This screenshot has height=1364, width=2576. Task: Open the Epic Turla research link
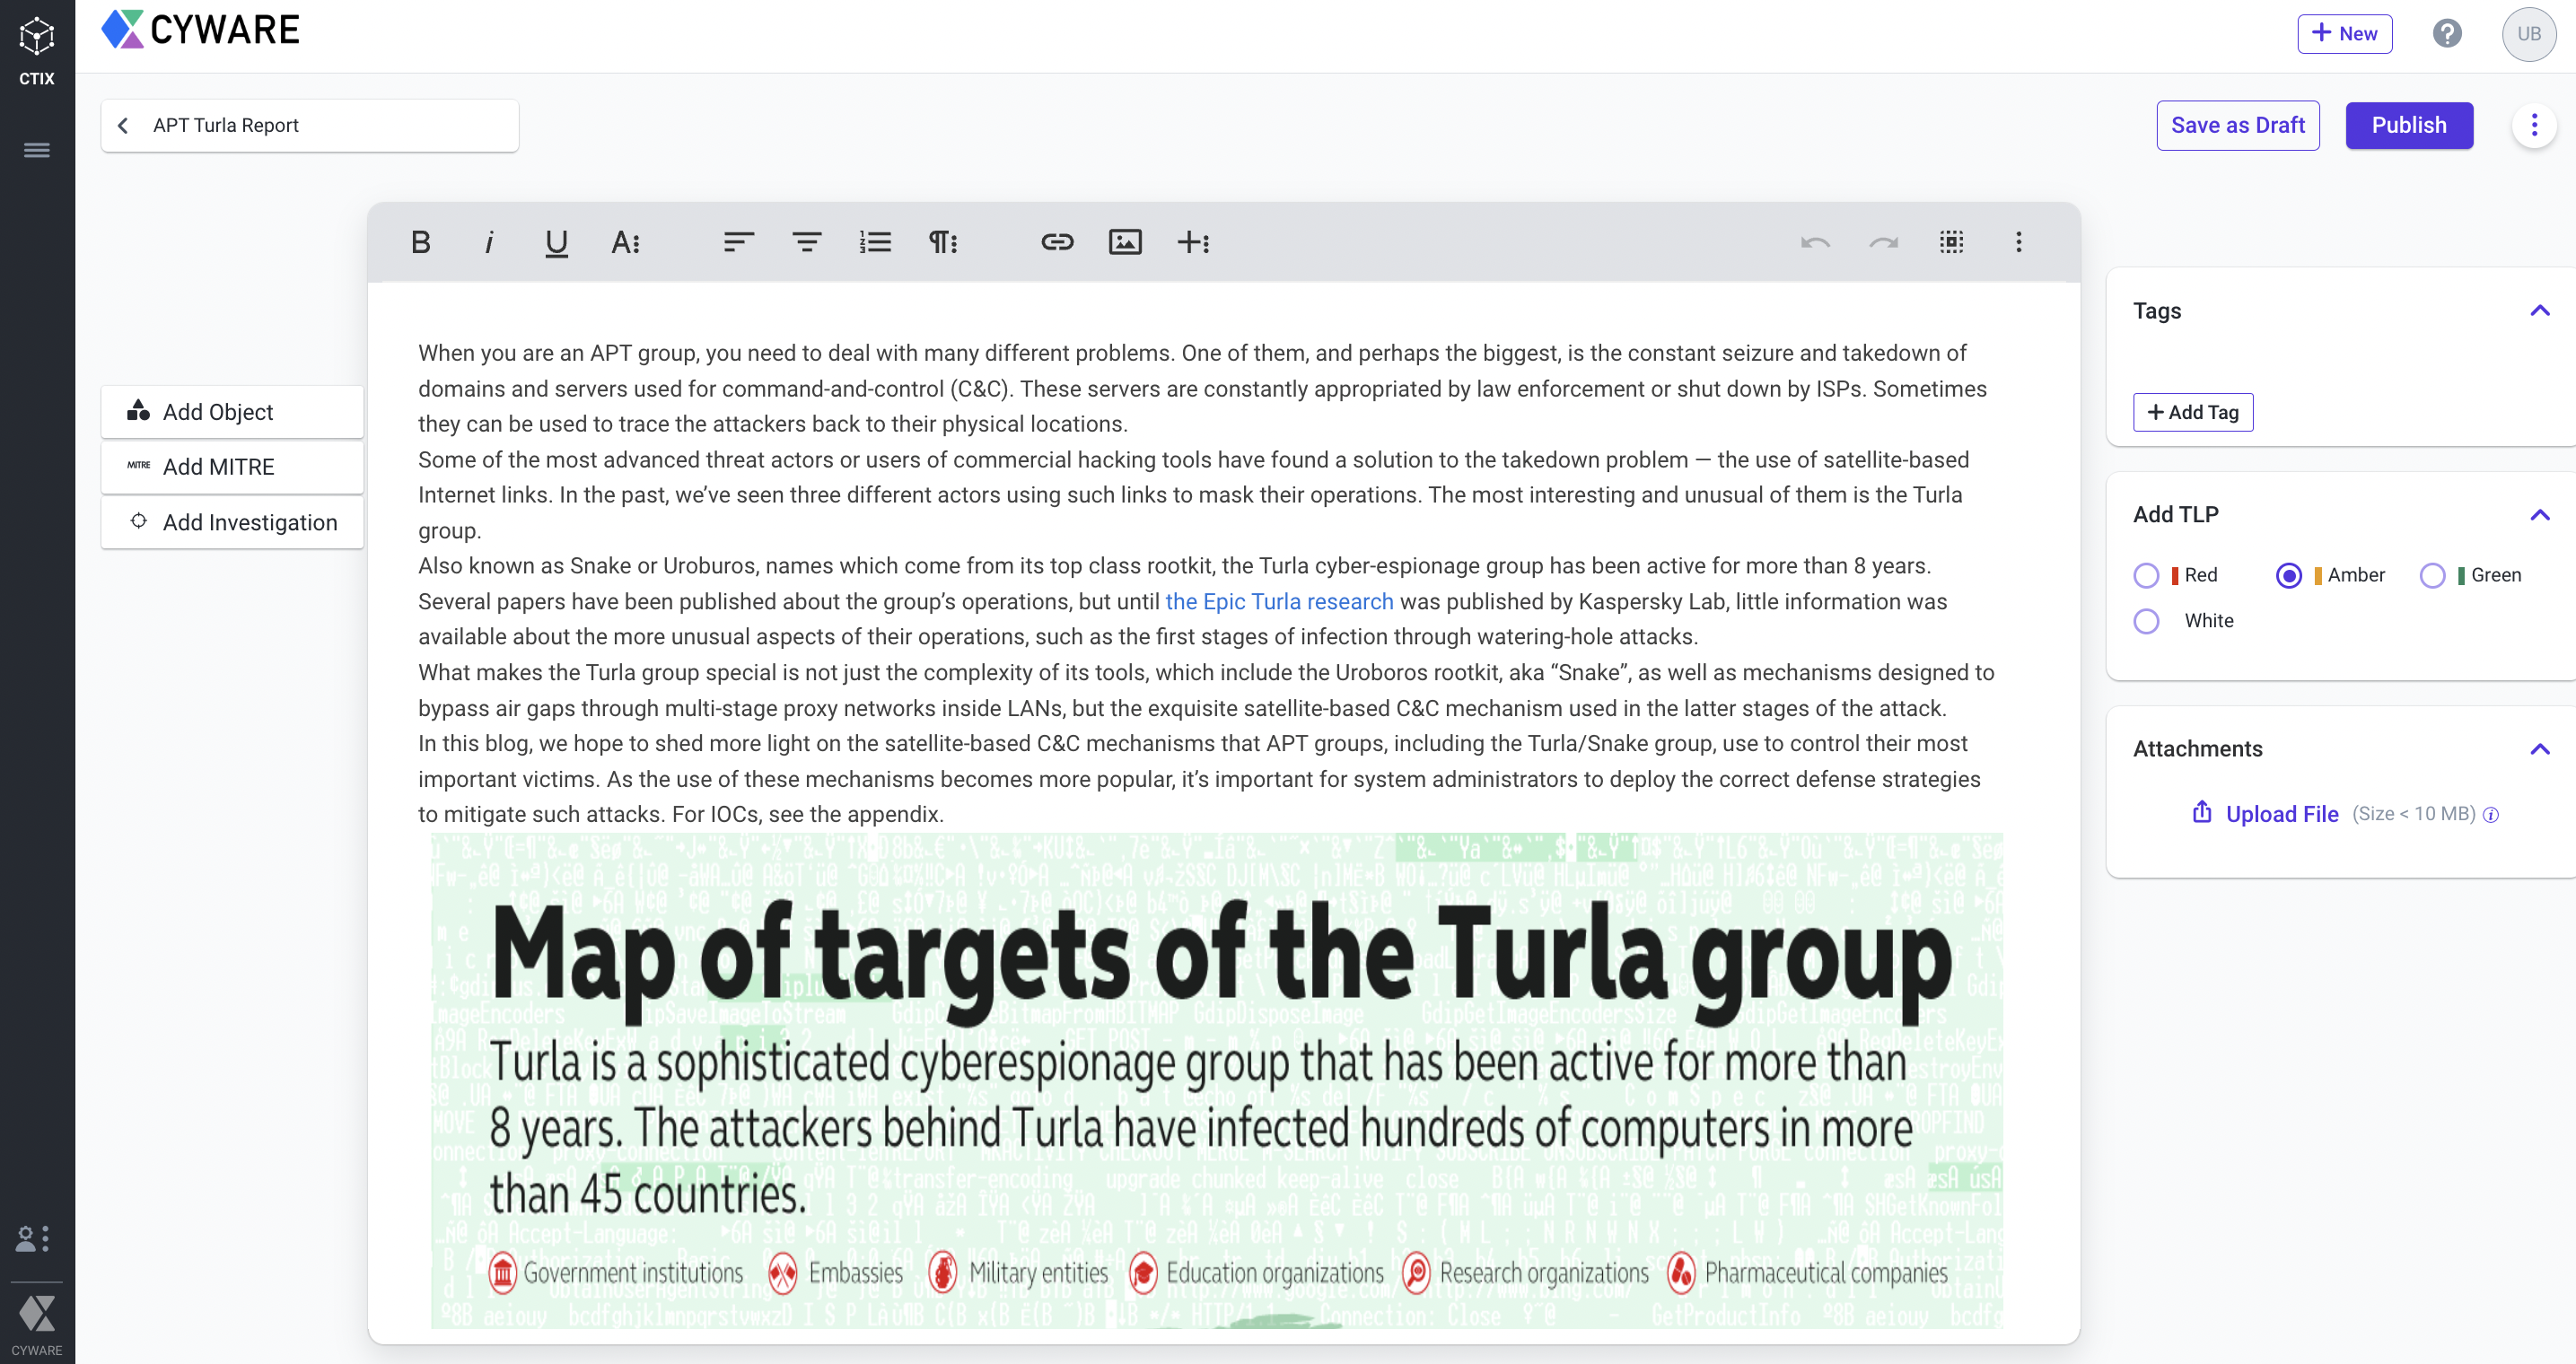(1279, 601)
